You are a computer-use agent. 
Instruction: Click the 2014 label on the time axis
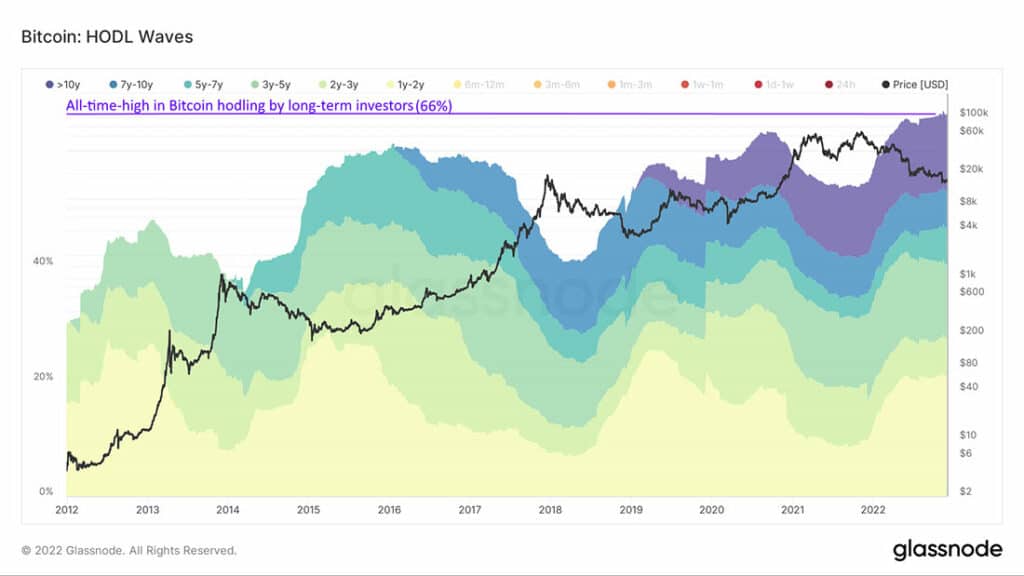click(x=228, y=509)
